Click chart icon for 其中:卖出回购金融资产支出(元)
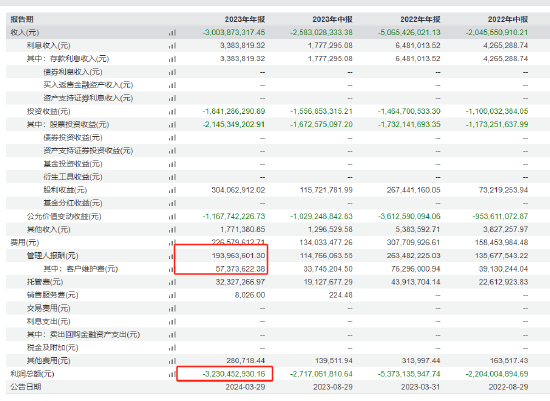The image size is (550, 401). [172, 335]
